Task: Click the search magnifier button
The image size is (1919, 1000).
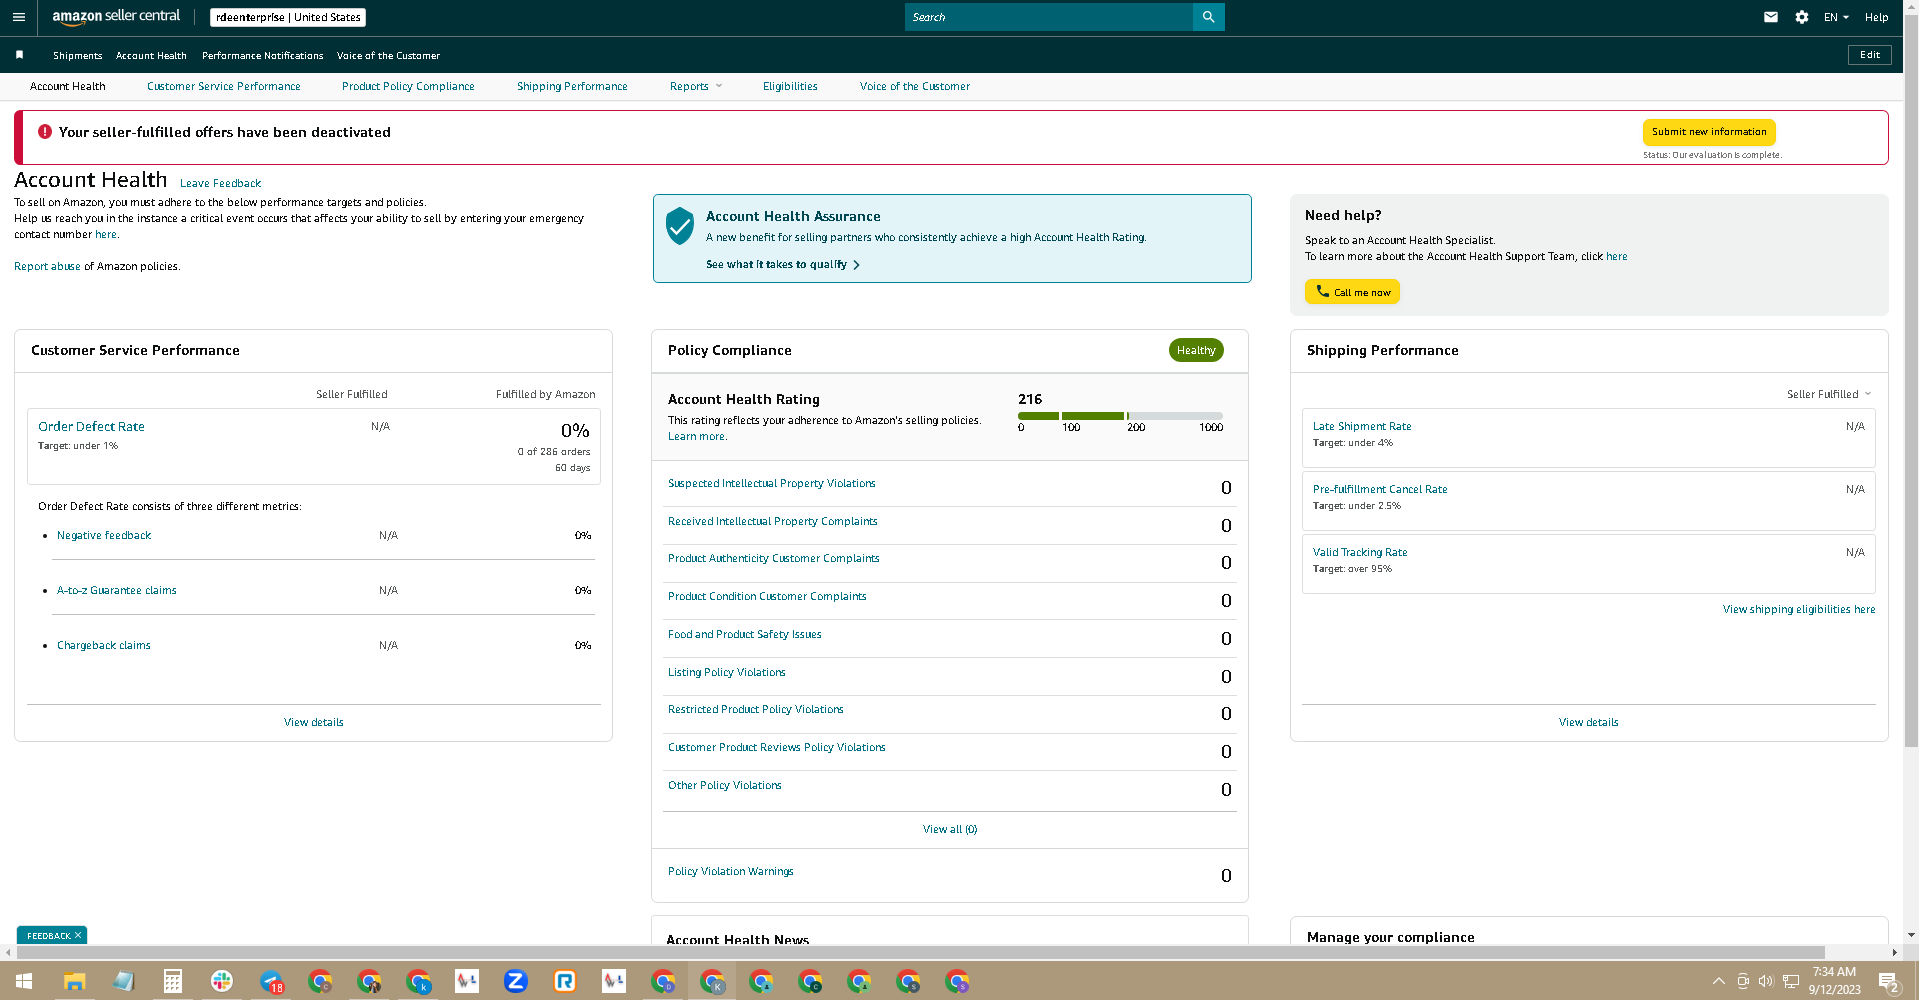Action: pos(1208,17)
